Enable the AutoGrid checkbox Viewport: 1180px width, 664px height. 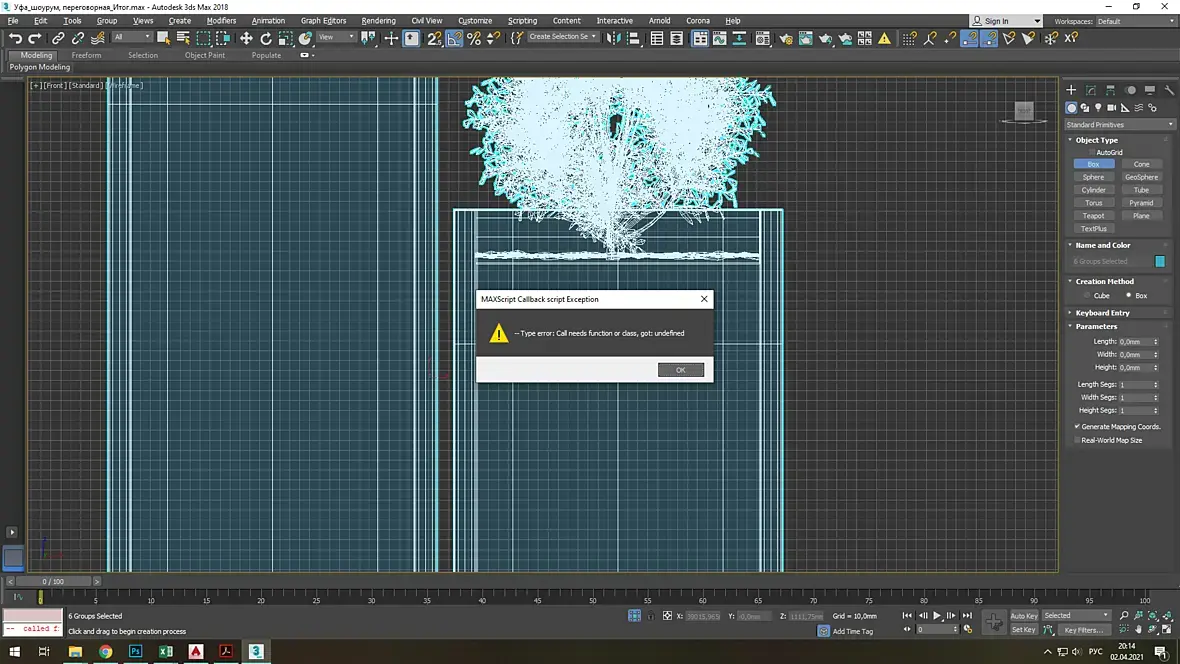click(1090, 152)
